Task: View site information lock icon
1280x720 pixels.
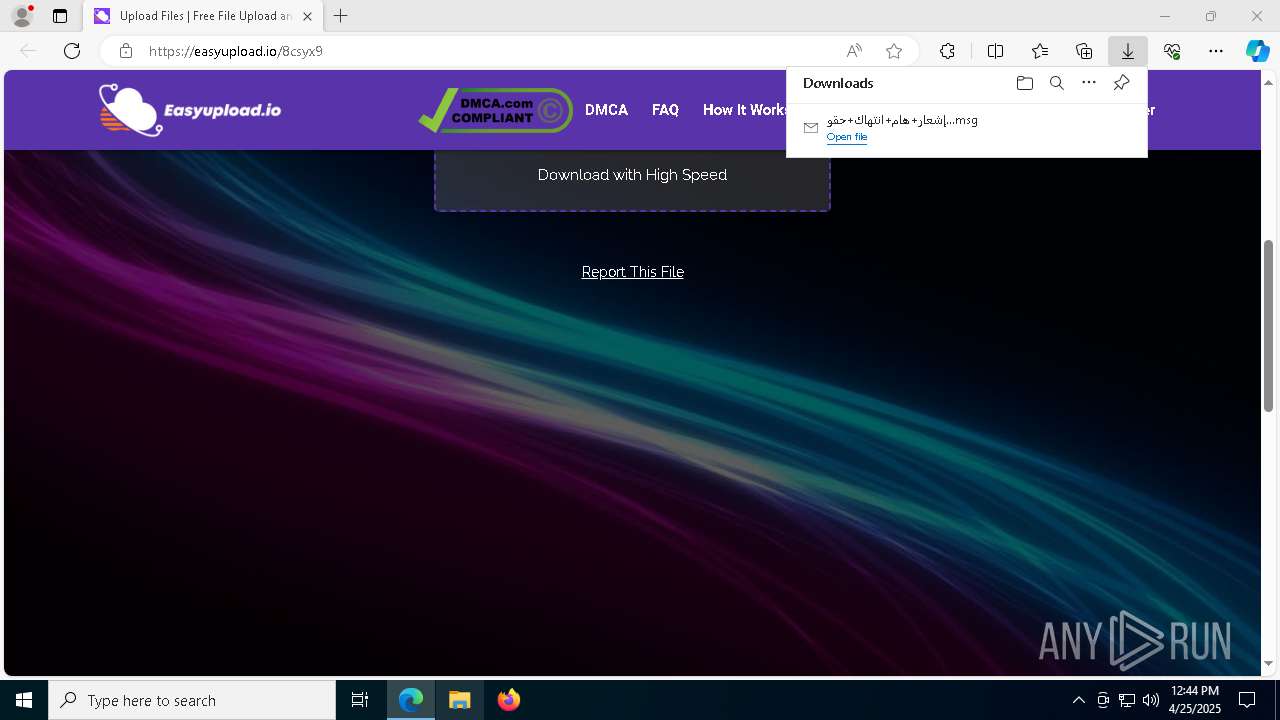Action: [126, 51]
